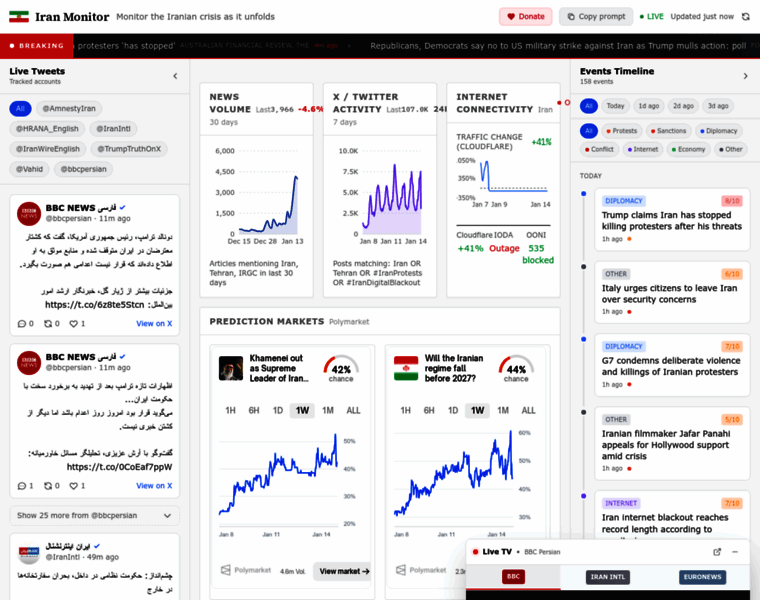The image size is (760, 600).
Task: Click the Copy prompt button
Action: point(596,16)
